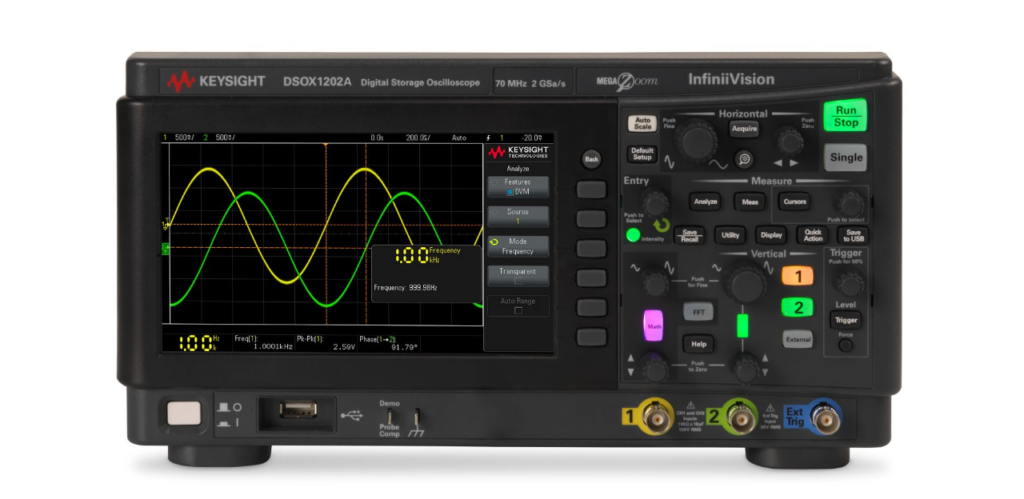Check the Transparent checkbox on screen
Screen dimensions: 1024x499
click(518, 280)
